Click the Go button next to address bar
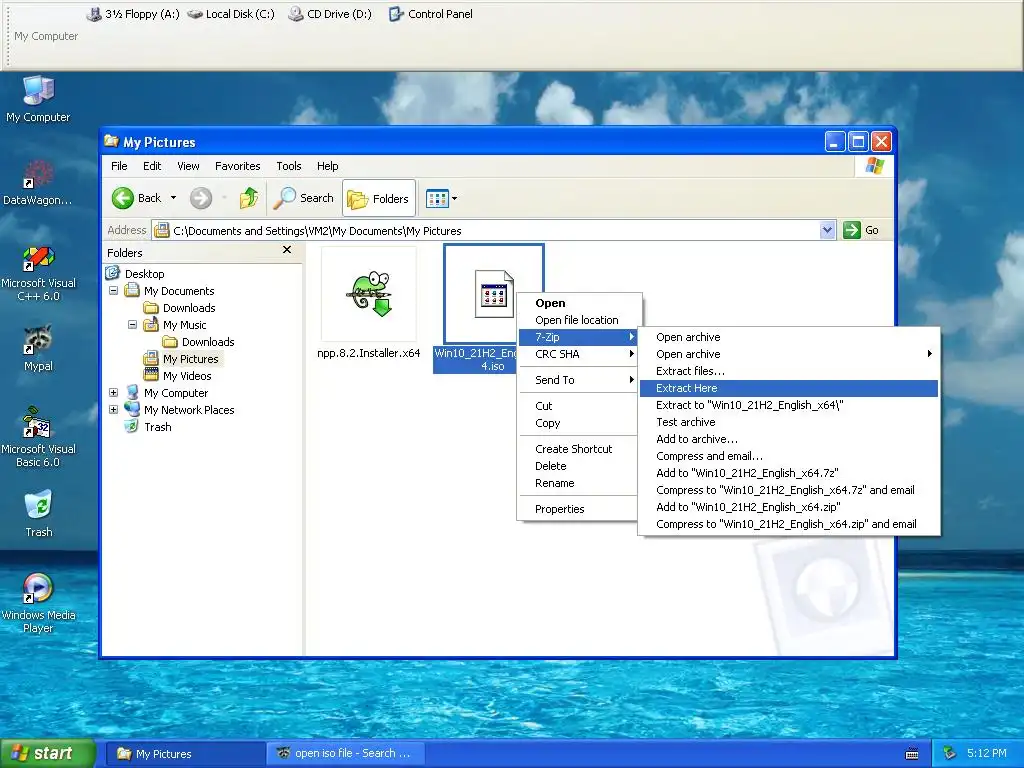This screenshot has width=1024, height=768. tap(861, 230)
